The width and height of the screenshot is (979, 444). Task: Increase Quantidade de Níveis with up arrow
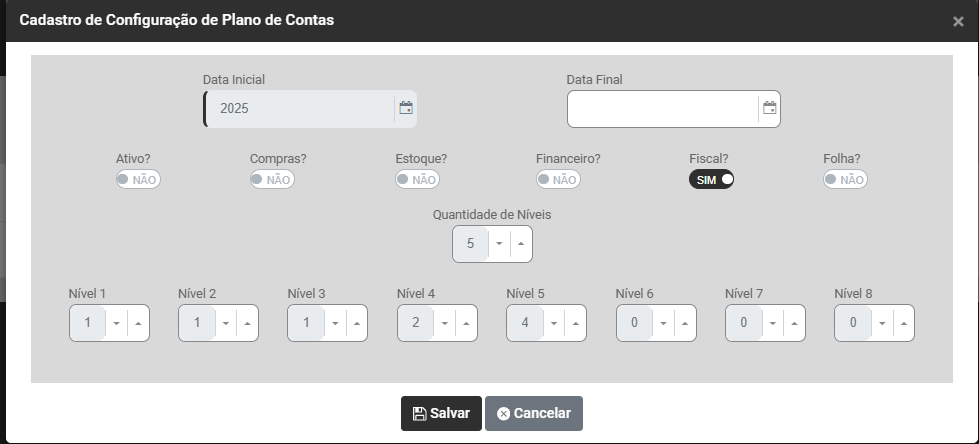pos(521,244)
